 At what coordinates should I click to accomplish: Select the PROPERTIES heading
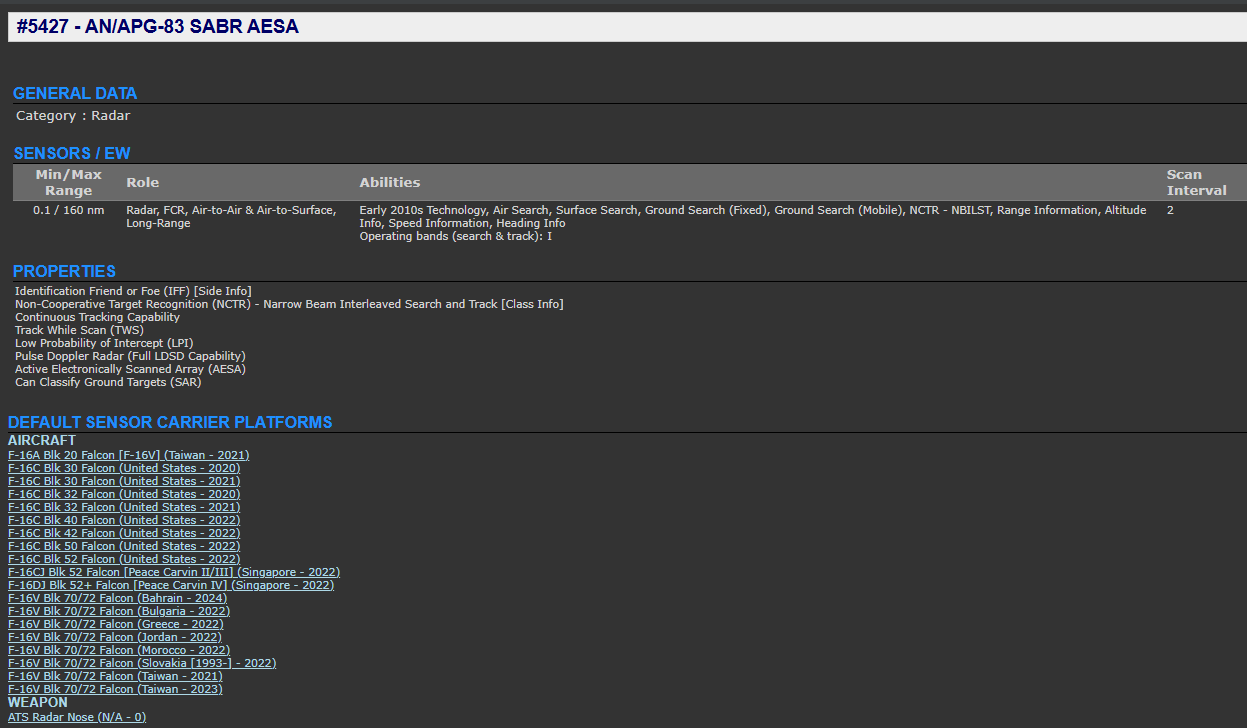[x=64, y=272]
